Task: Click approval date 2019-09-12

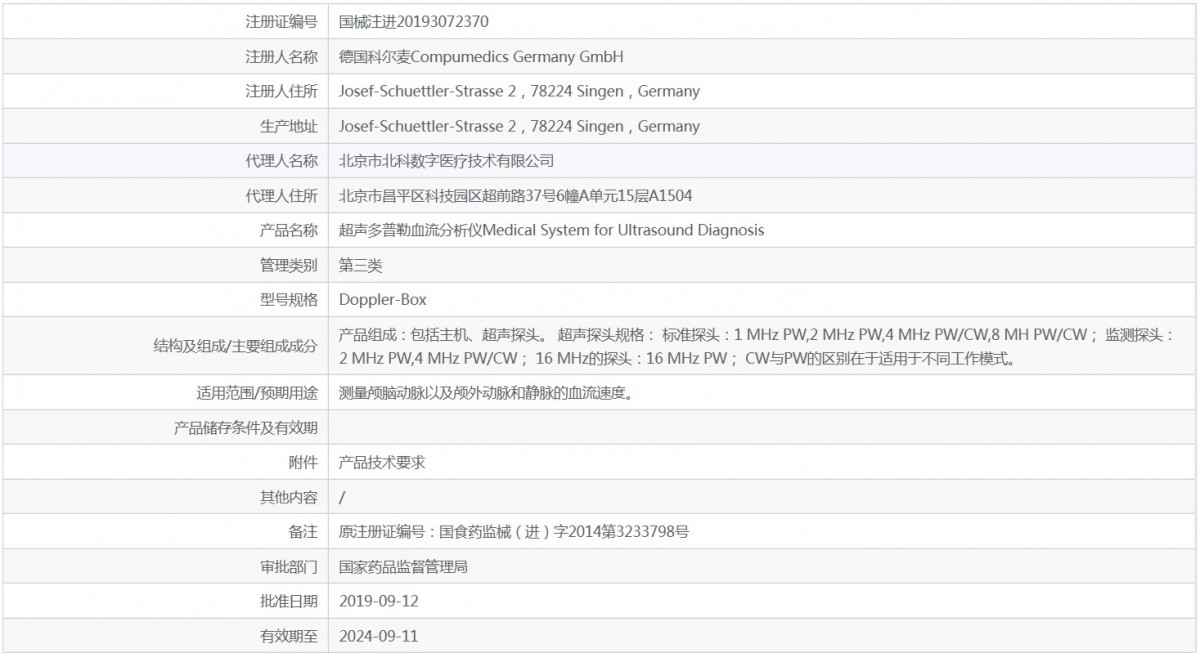Action: [x=379, y=601]
